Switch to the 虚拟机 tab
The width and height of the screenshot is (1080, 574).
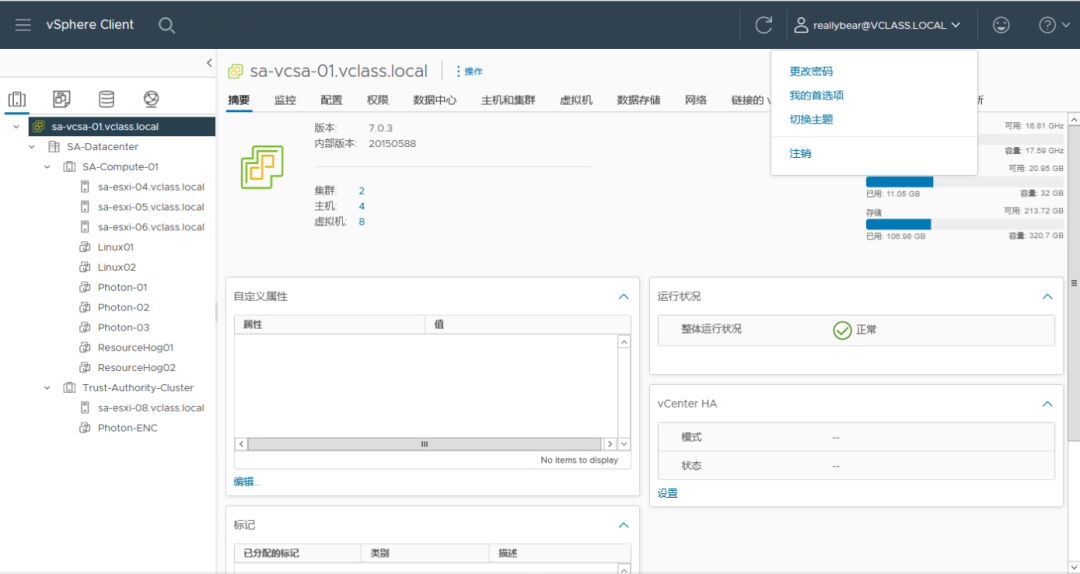point(576,100)
